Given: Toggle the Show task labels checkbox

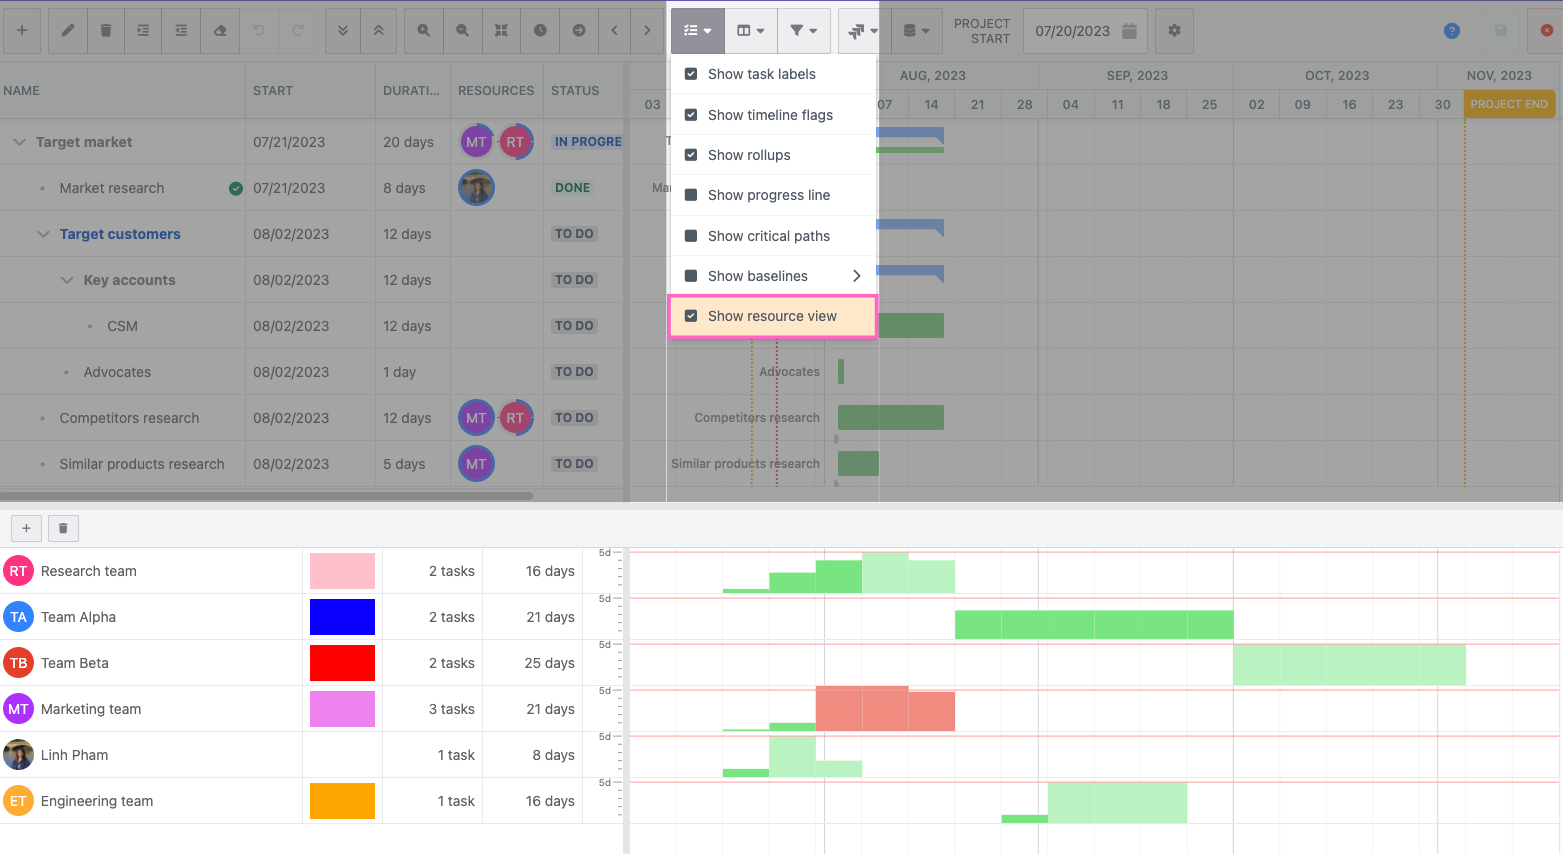Looking at the screenshot, I should pos(691,74).
